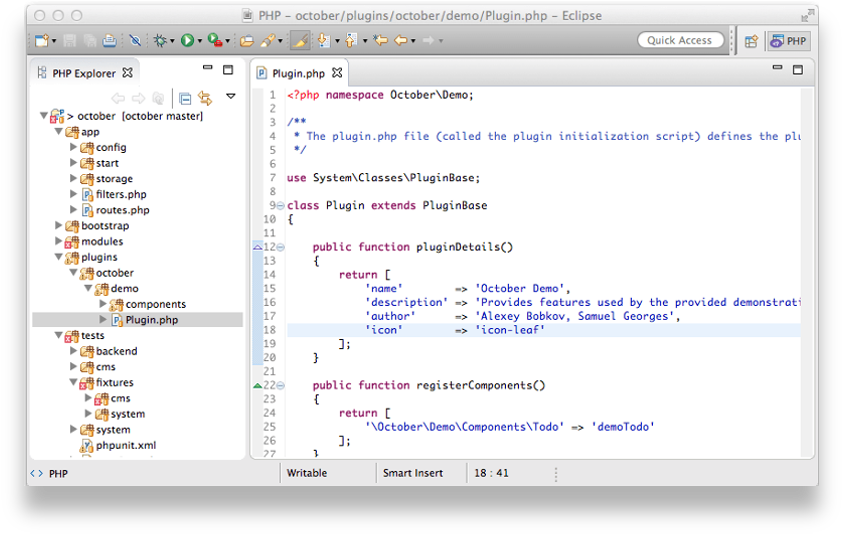Switch to the PHP perspective button
This screenshot has width=842, height=534.
789,41
